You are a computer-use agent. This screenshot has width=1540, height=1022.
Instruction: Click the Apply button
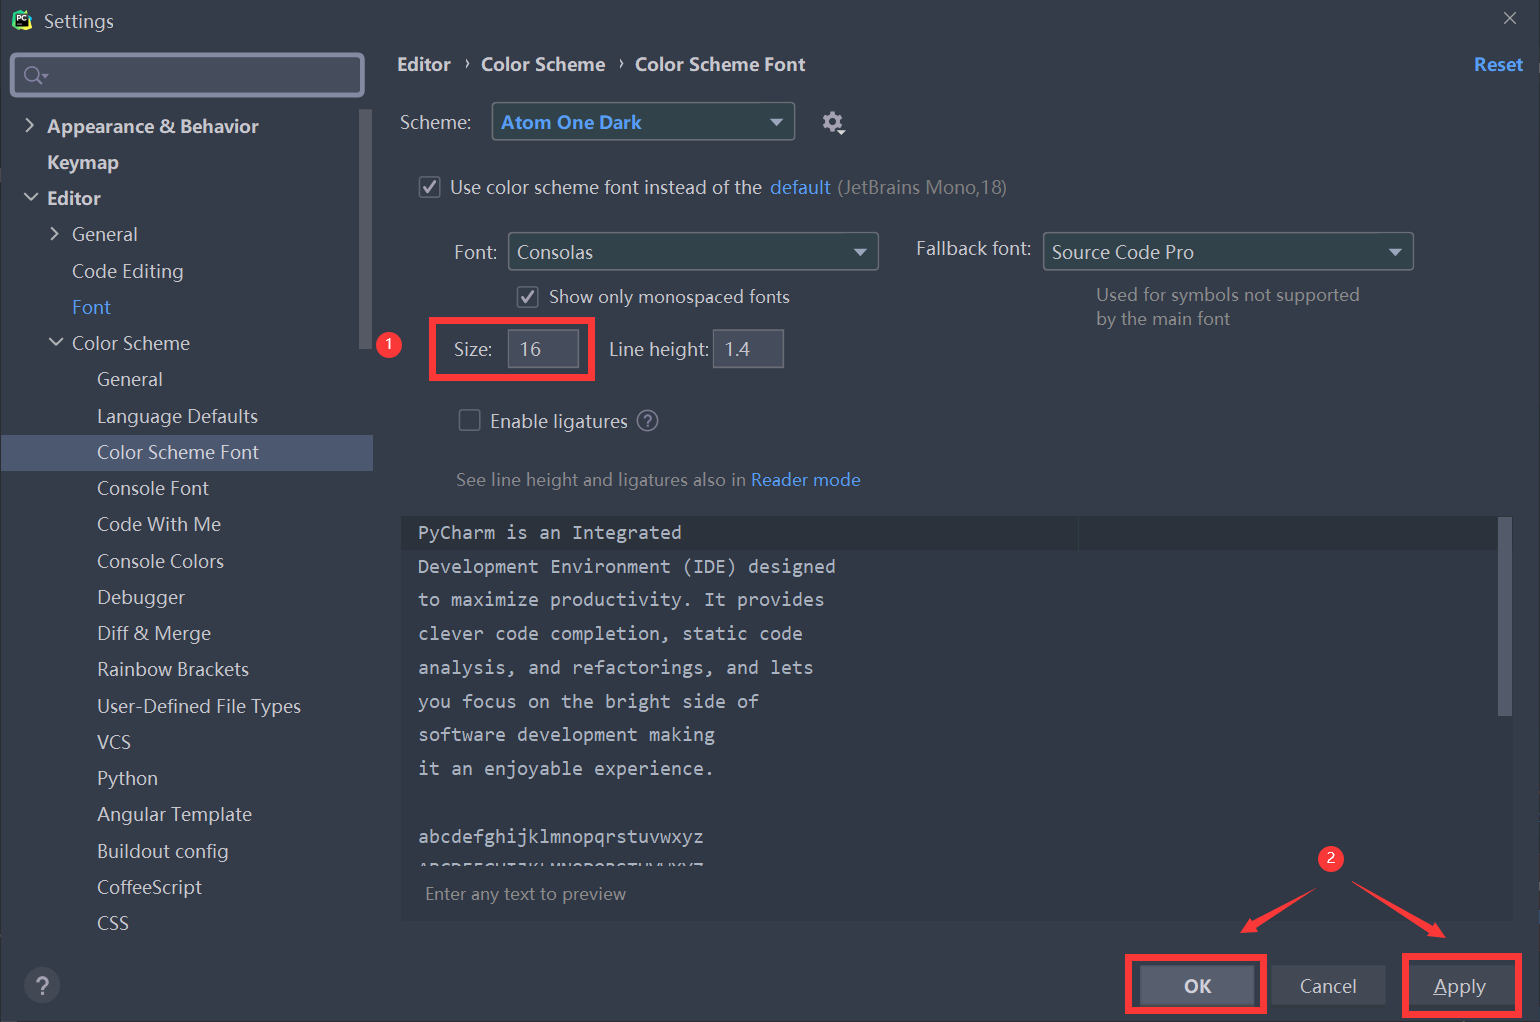point(1460,986)
